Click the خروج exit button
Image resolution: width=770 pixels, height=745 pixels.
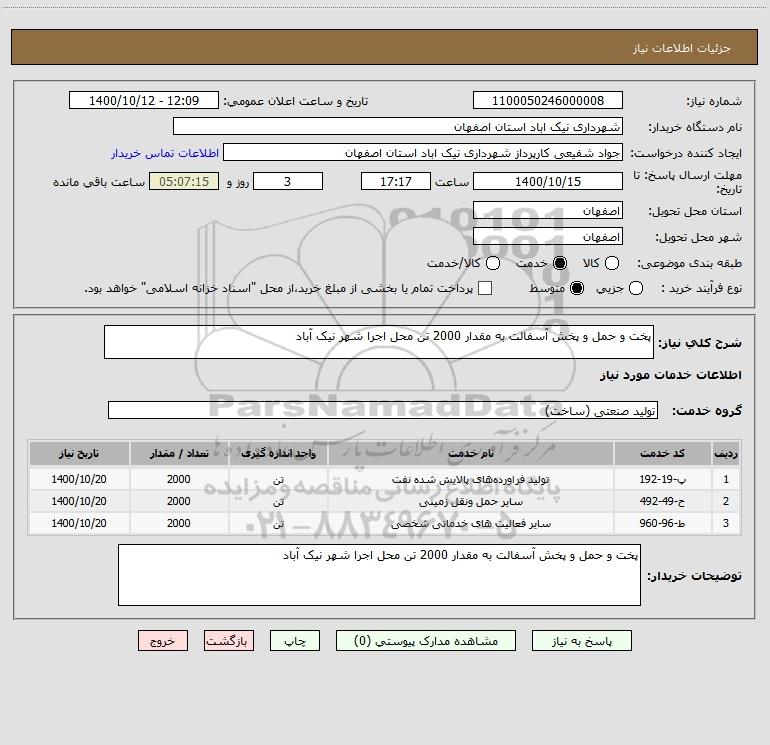pos(163,641)
